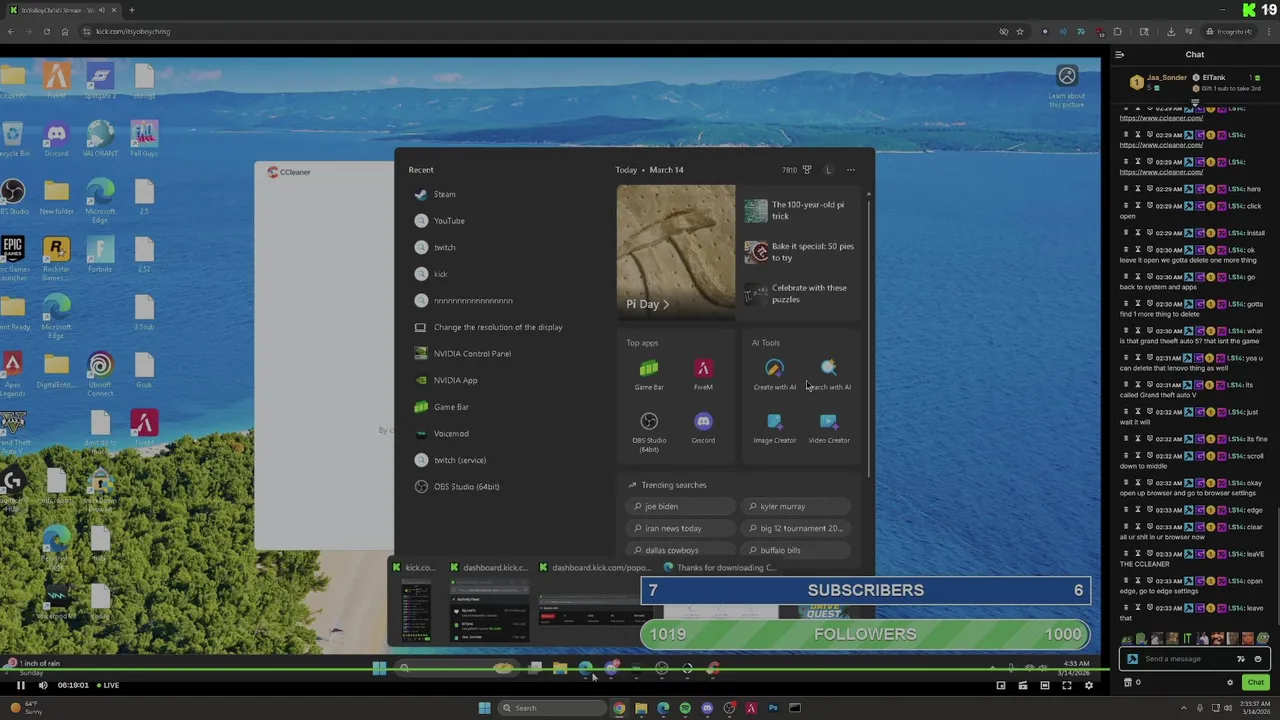Go to Chrome home page button
Screen dimensions: 1280x720
[x=65, y=31]
